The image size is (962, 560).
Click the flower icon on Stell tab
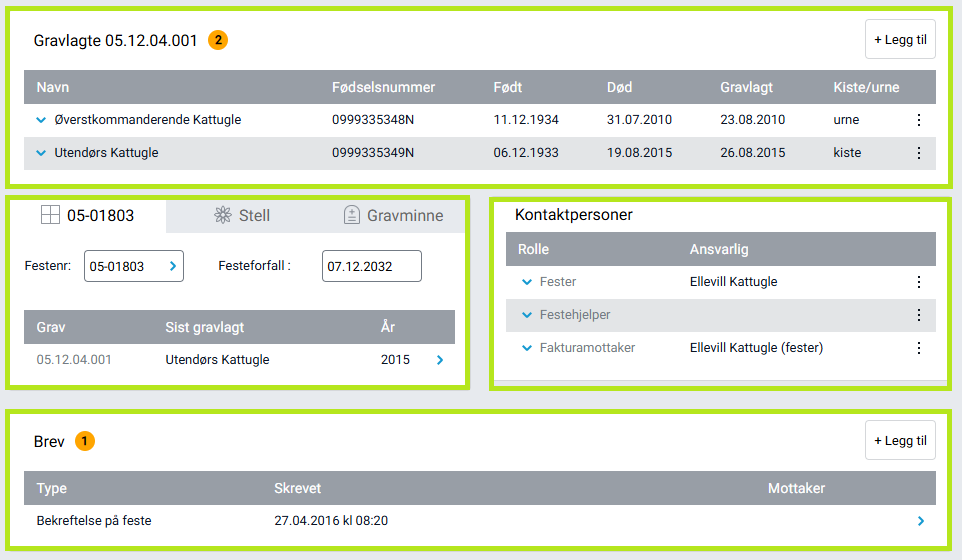click(223, 215)
